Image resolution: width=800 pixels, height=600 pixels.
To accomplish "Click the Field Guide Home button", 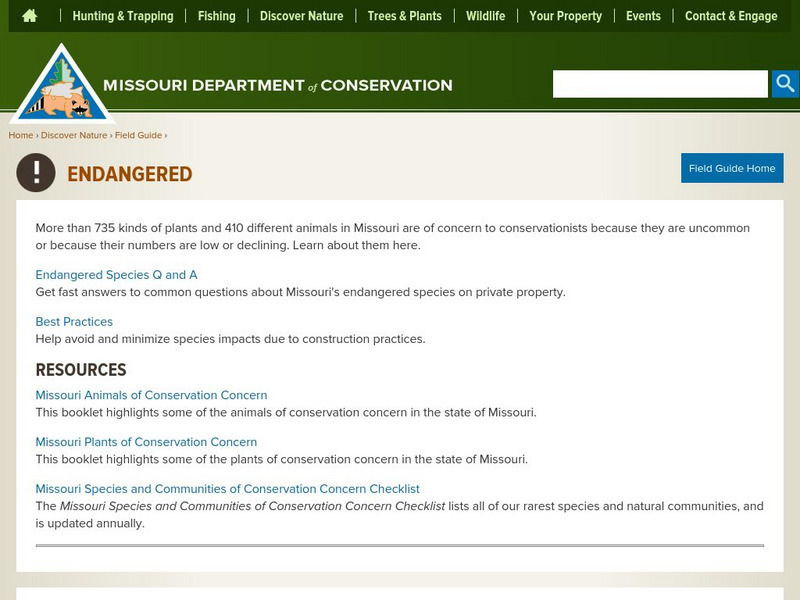I will (x=732, y=168).
